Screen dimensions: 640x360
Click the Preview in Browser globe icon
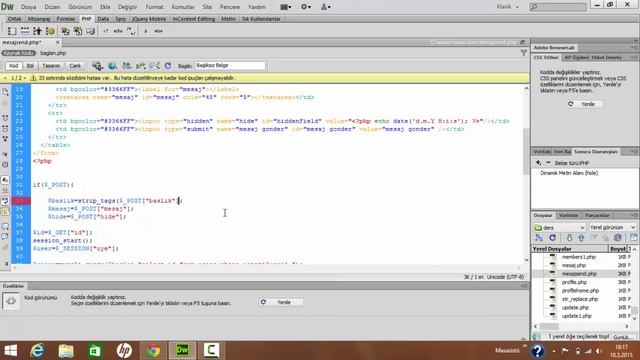click(x=112, y=66)
